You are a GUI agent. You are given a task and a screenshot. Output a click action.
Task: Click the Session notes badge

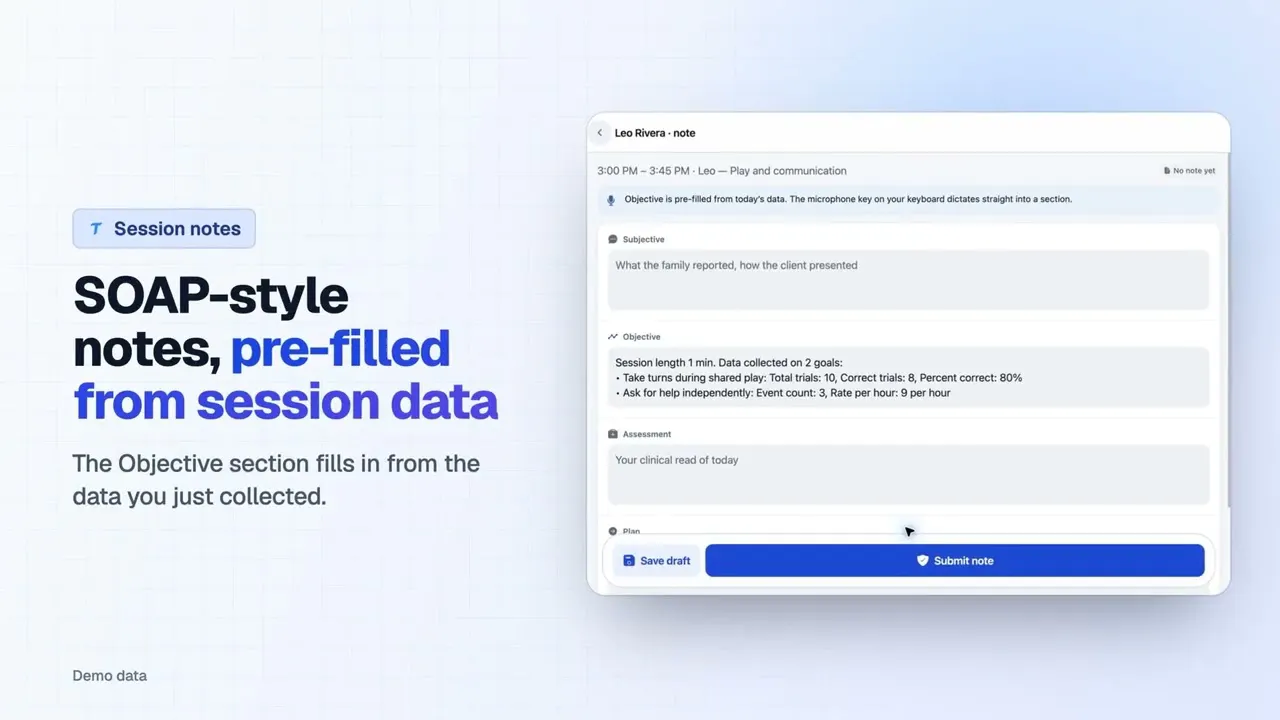(164, 228)
